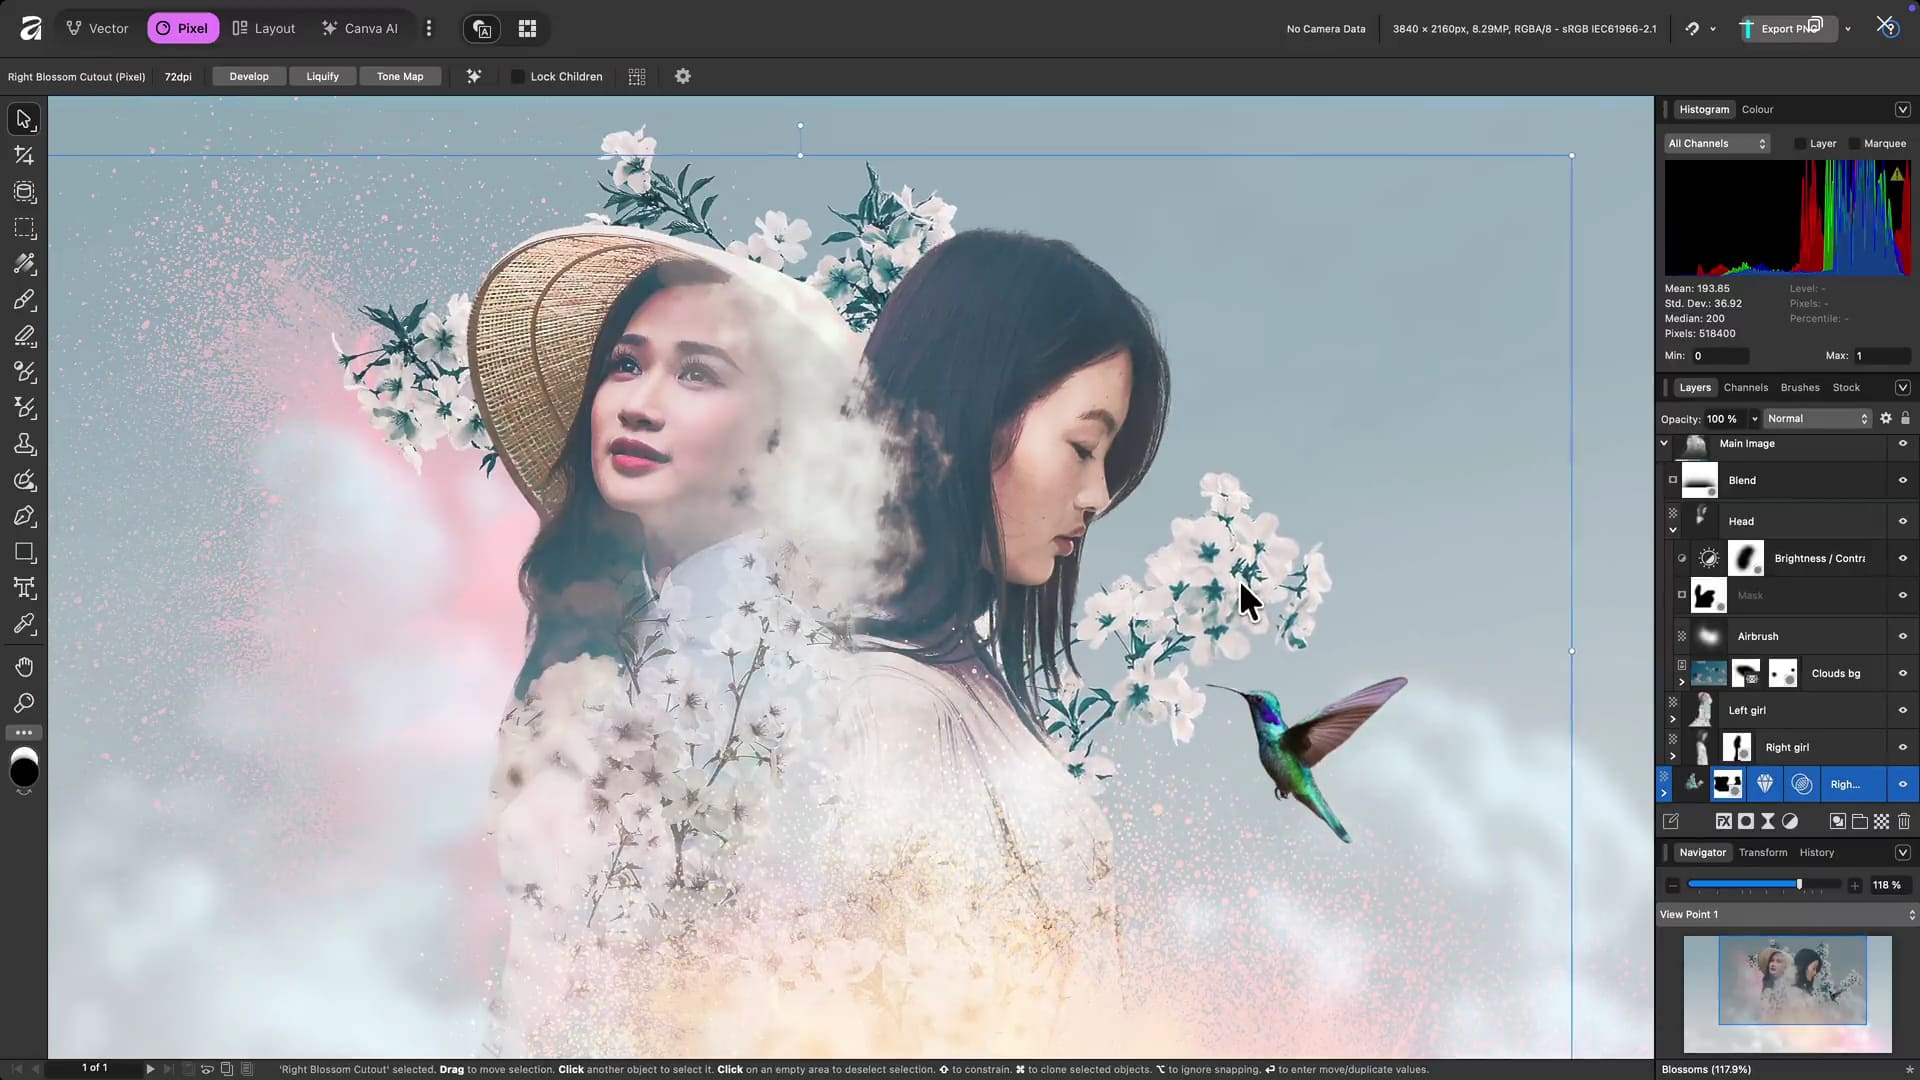
Task: Select the Move tool
Action: [24, 119]
